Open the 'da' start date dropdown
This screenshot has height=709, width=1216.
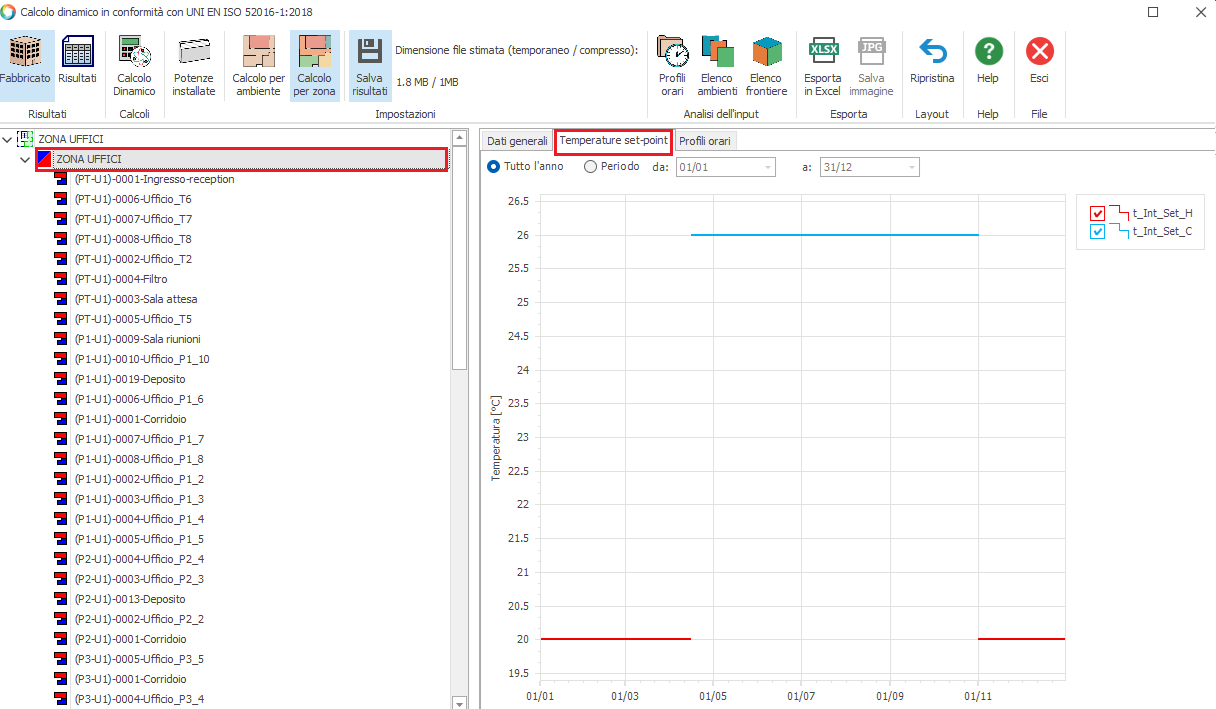[x=767, y=168]
